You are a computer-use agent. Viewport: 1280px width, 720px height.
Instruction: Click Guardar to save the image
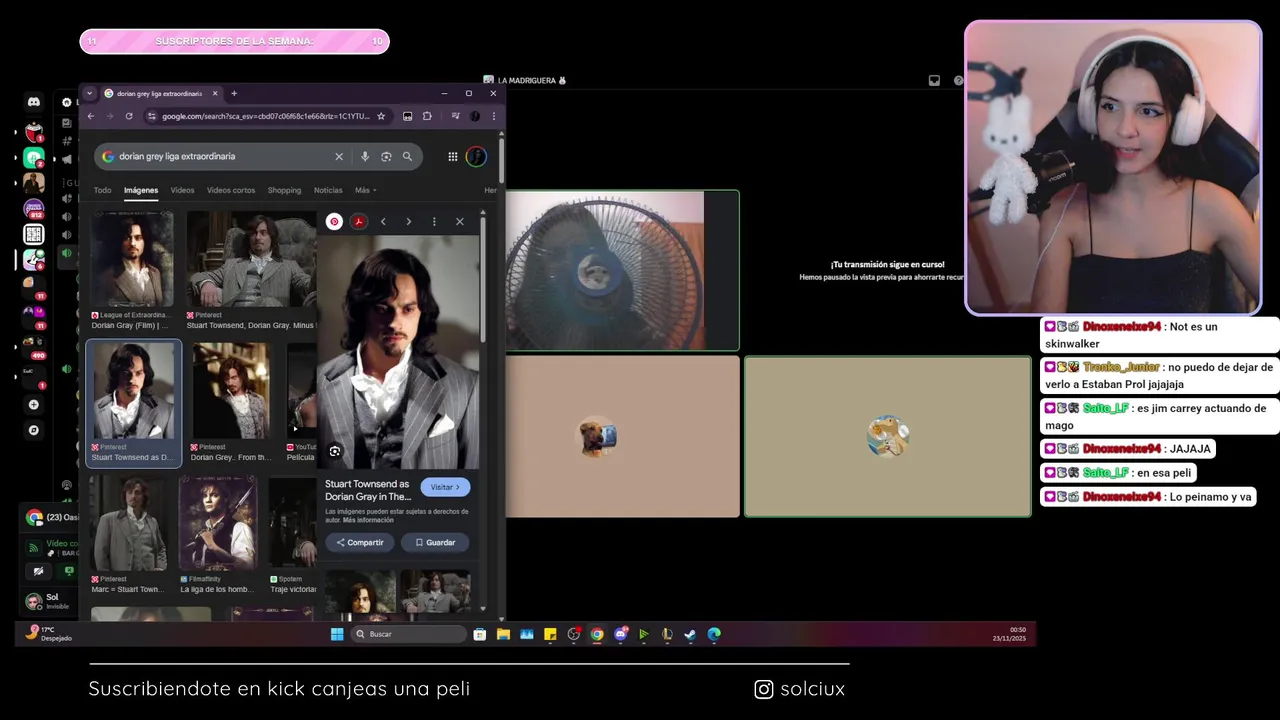click(x=435, y=542)
